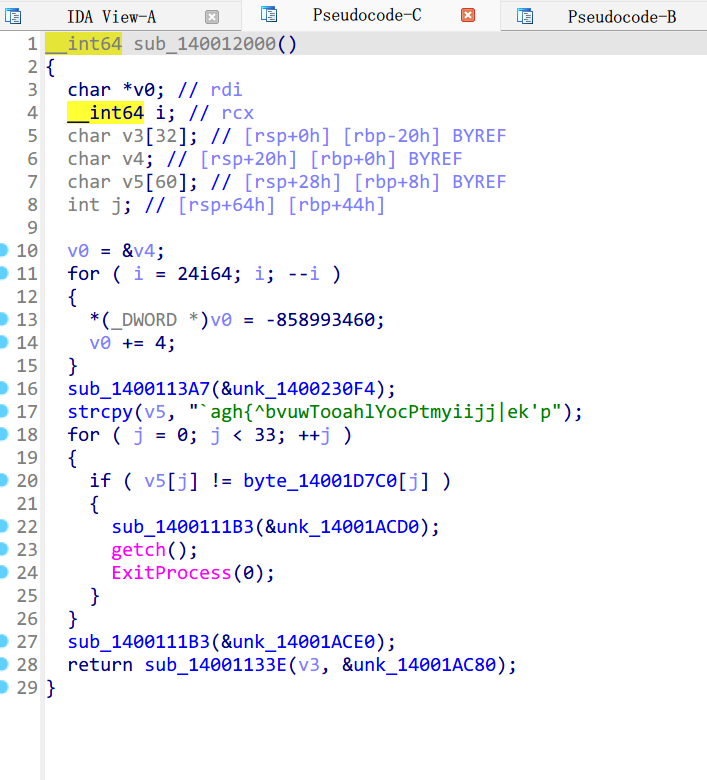
Task: Click constant 24i64 in for loop
Action: (x=204, y=274)
